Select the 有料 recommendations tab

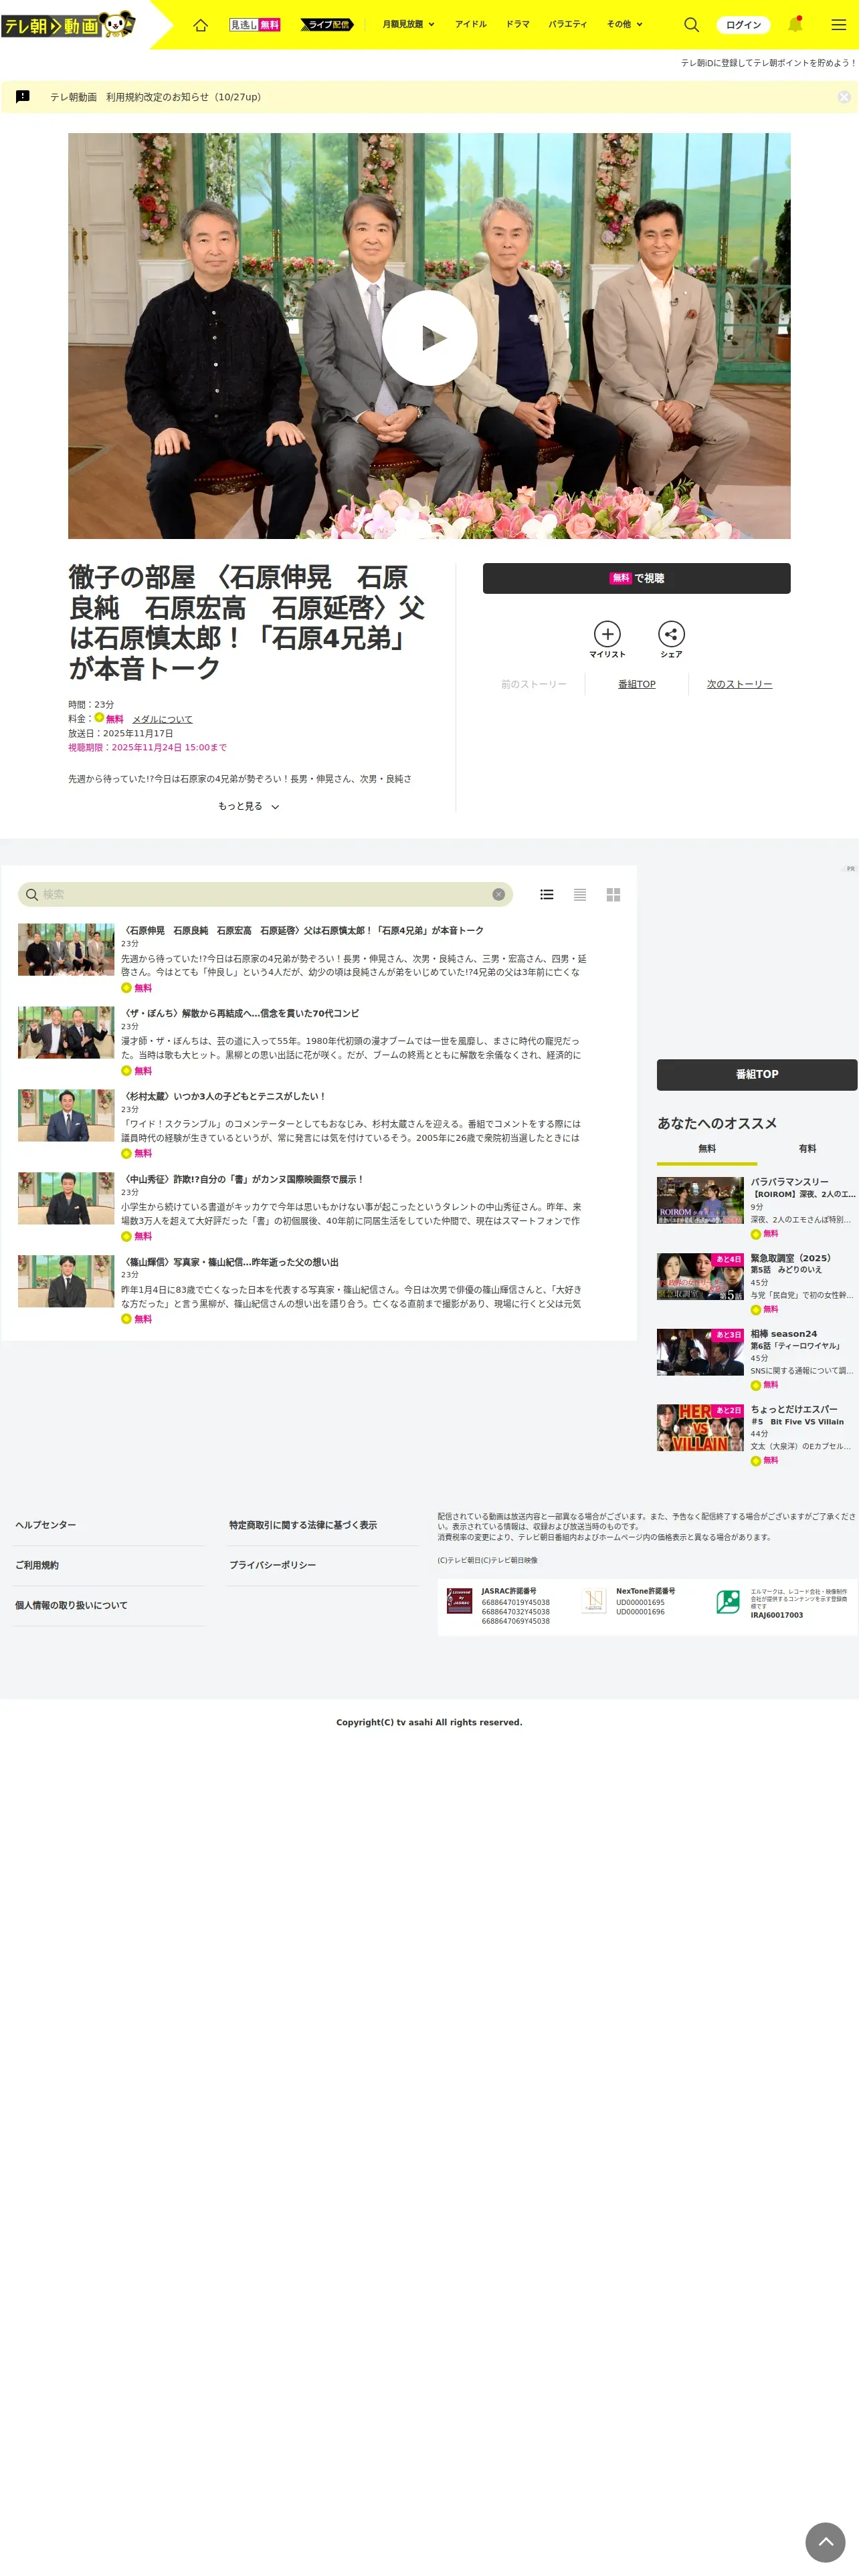807,1149
